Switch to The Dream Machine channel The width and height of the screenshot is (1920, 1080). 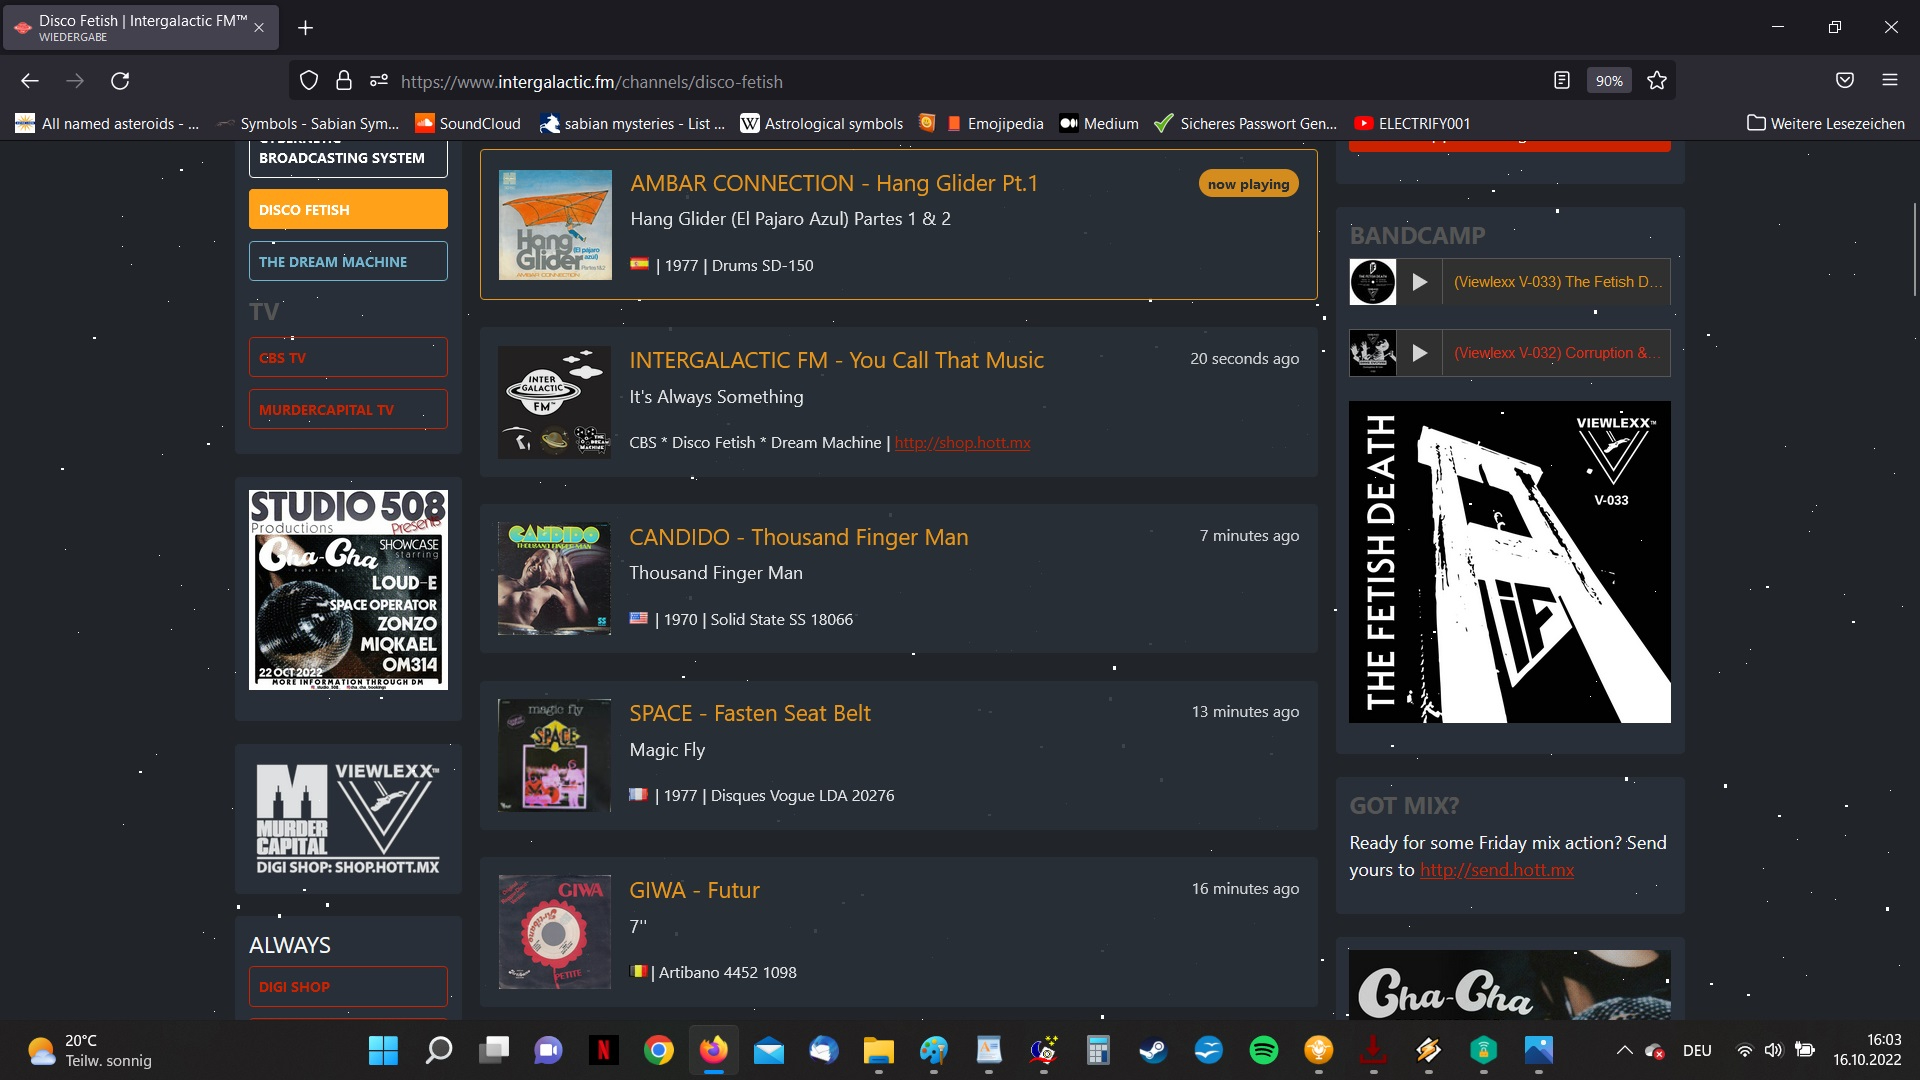tap(348, 262)
